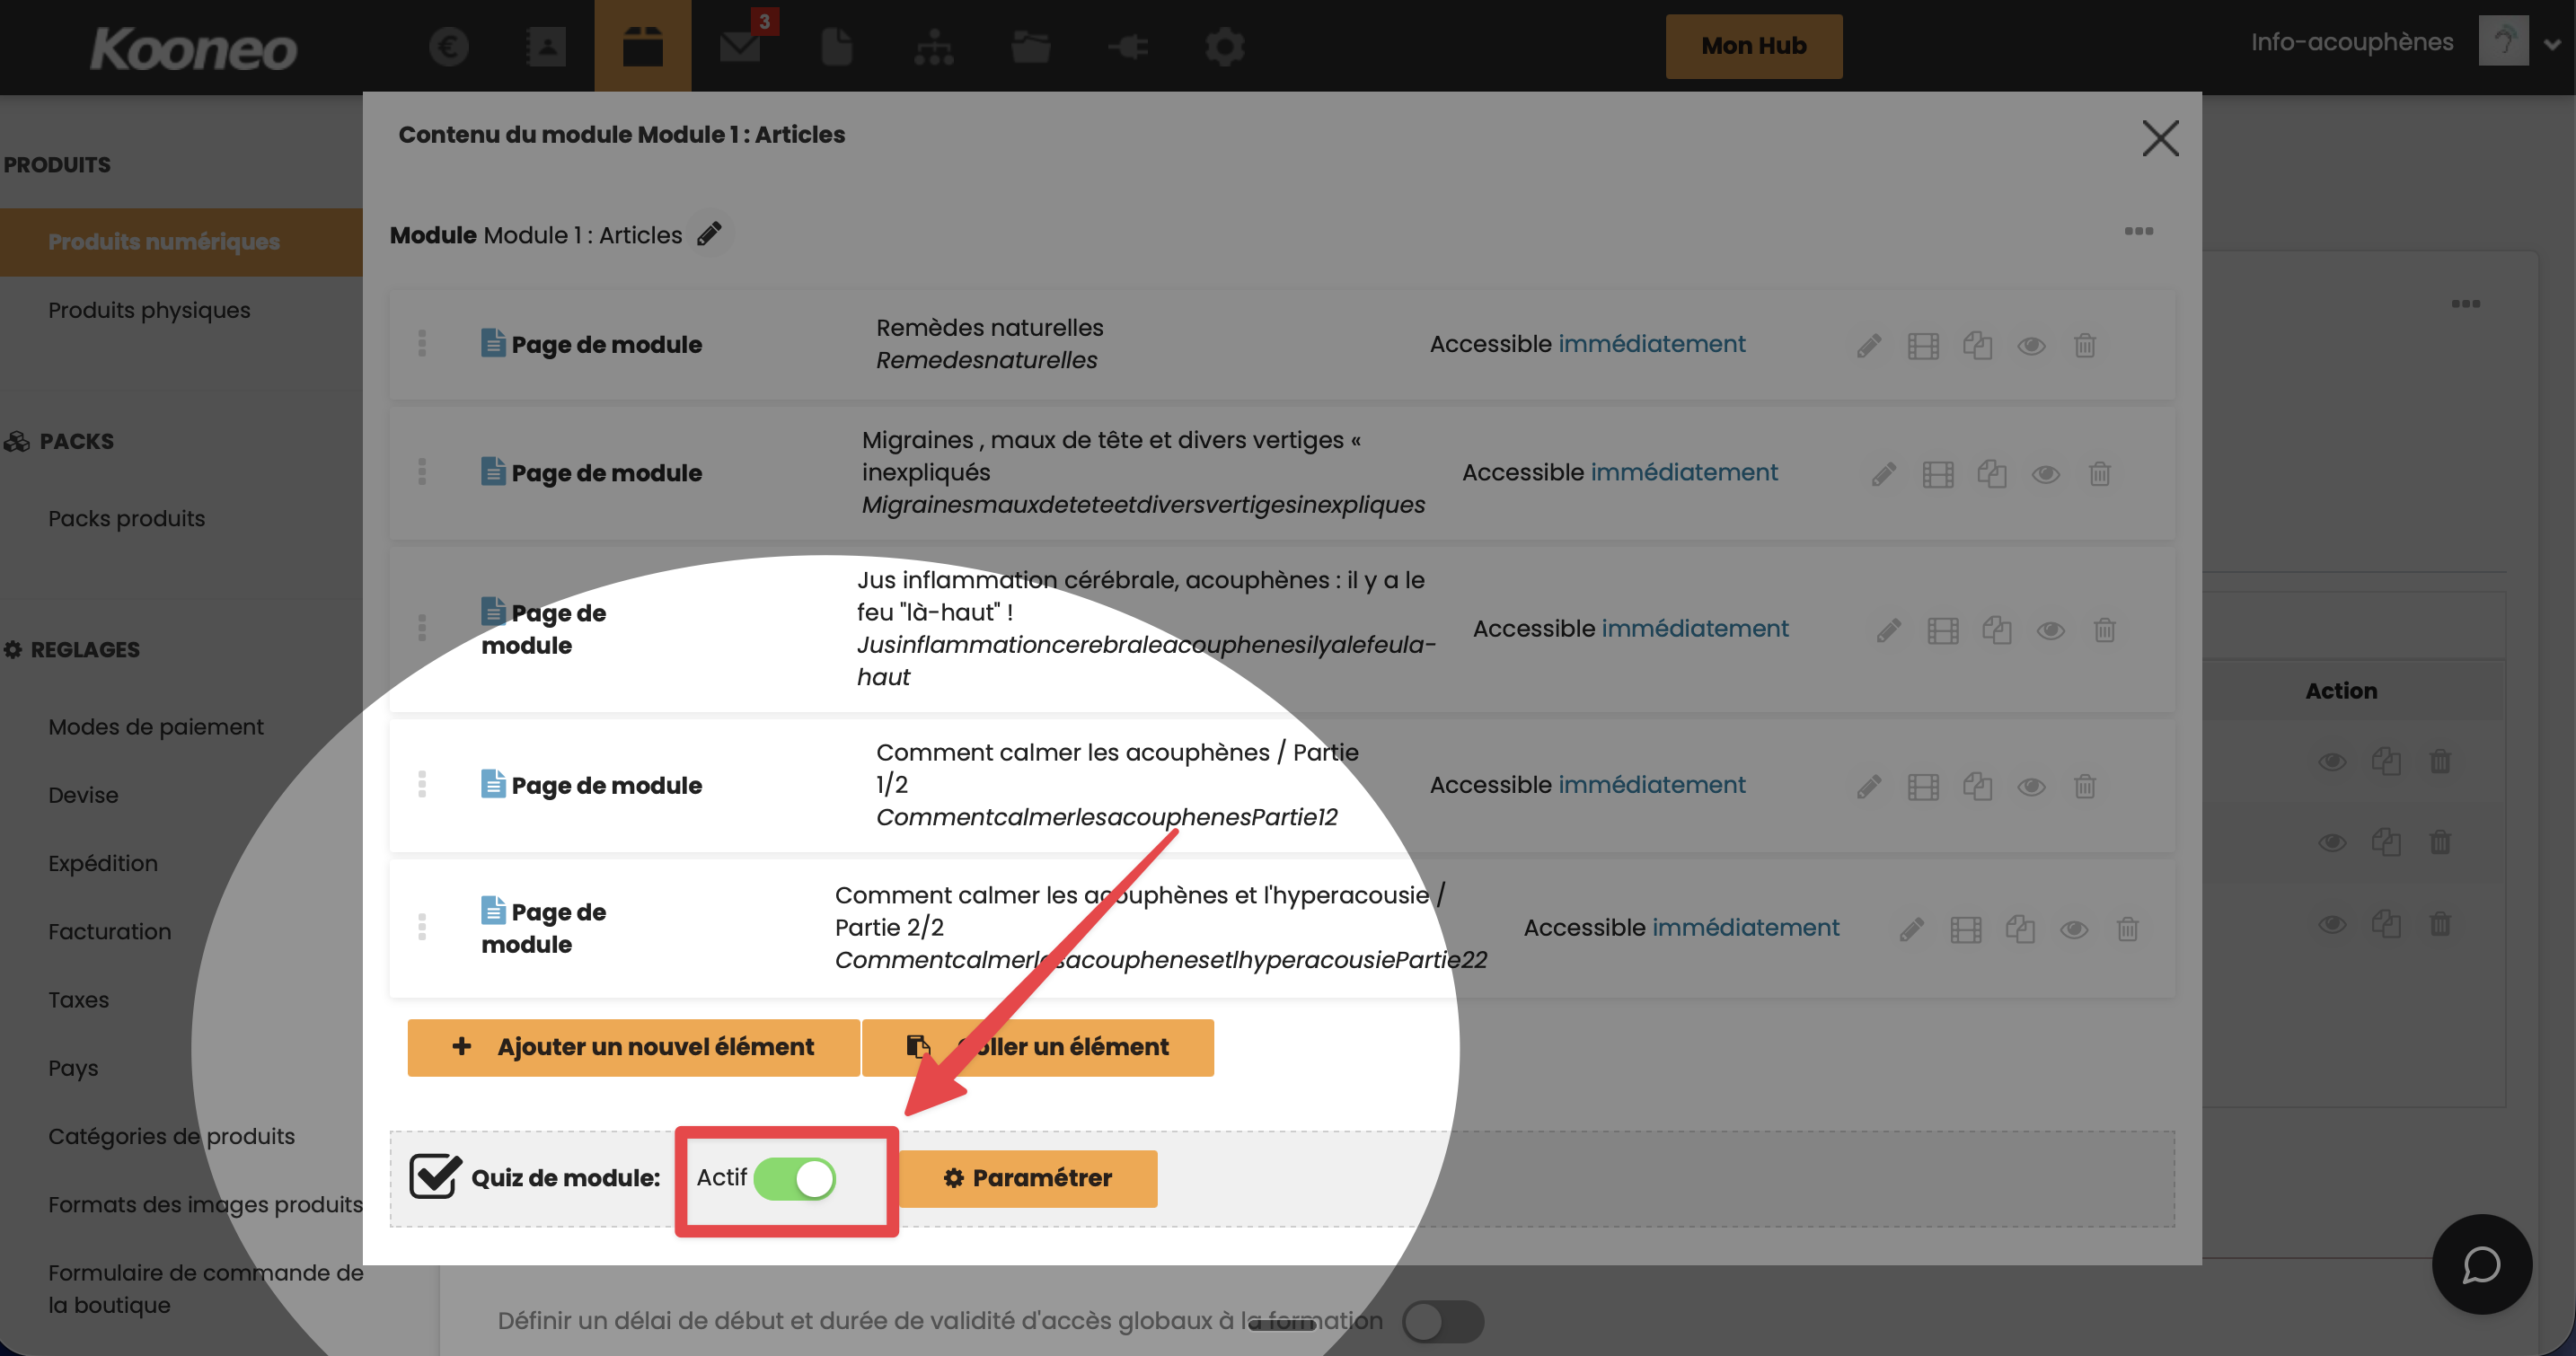The image size is (2576, 1356).
Task: Toggle visibility eye on Migraines page row
Action: 2045,473
